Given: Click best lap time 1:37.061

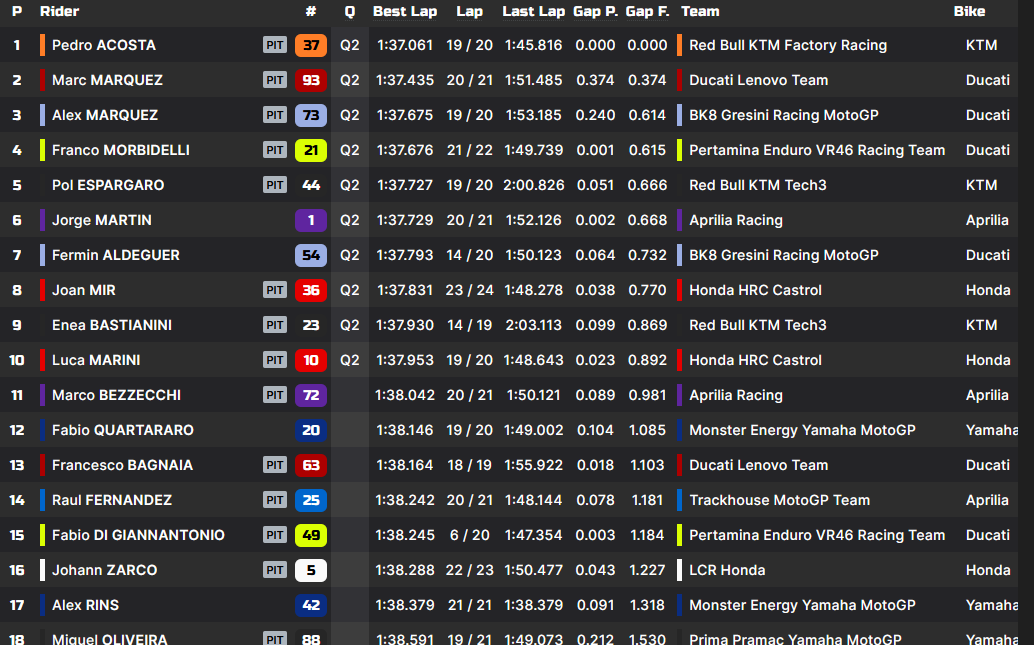Looking at the screenshot, I should tap(405, 45).
